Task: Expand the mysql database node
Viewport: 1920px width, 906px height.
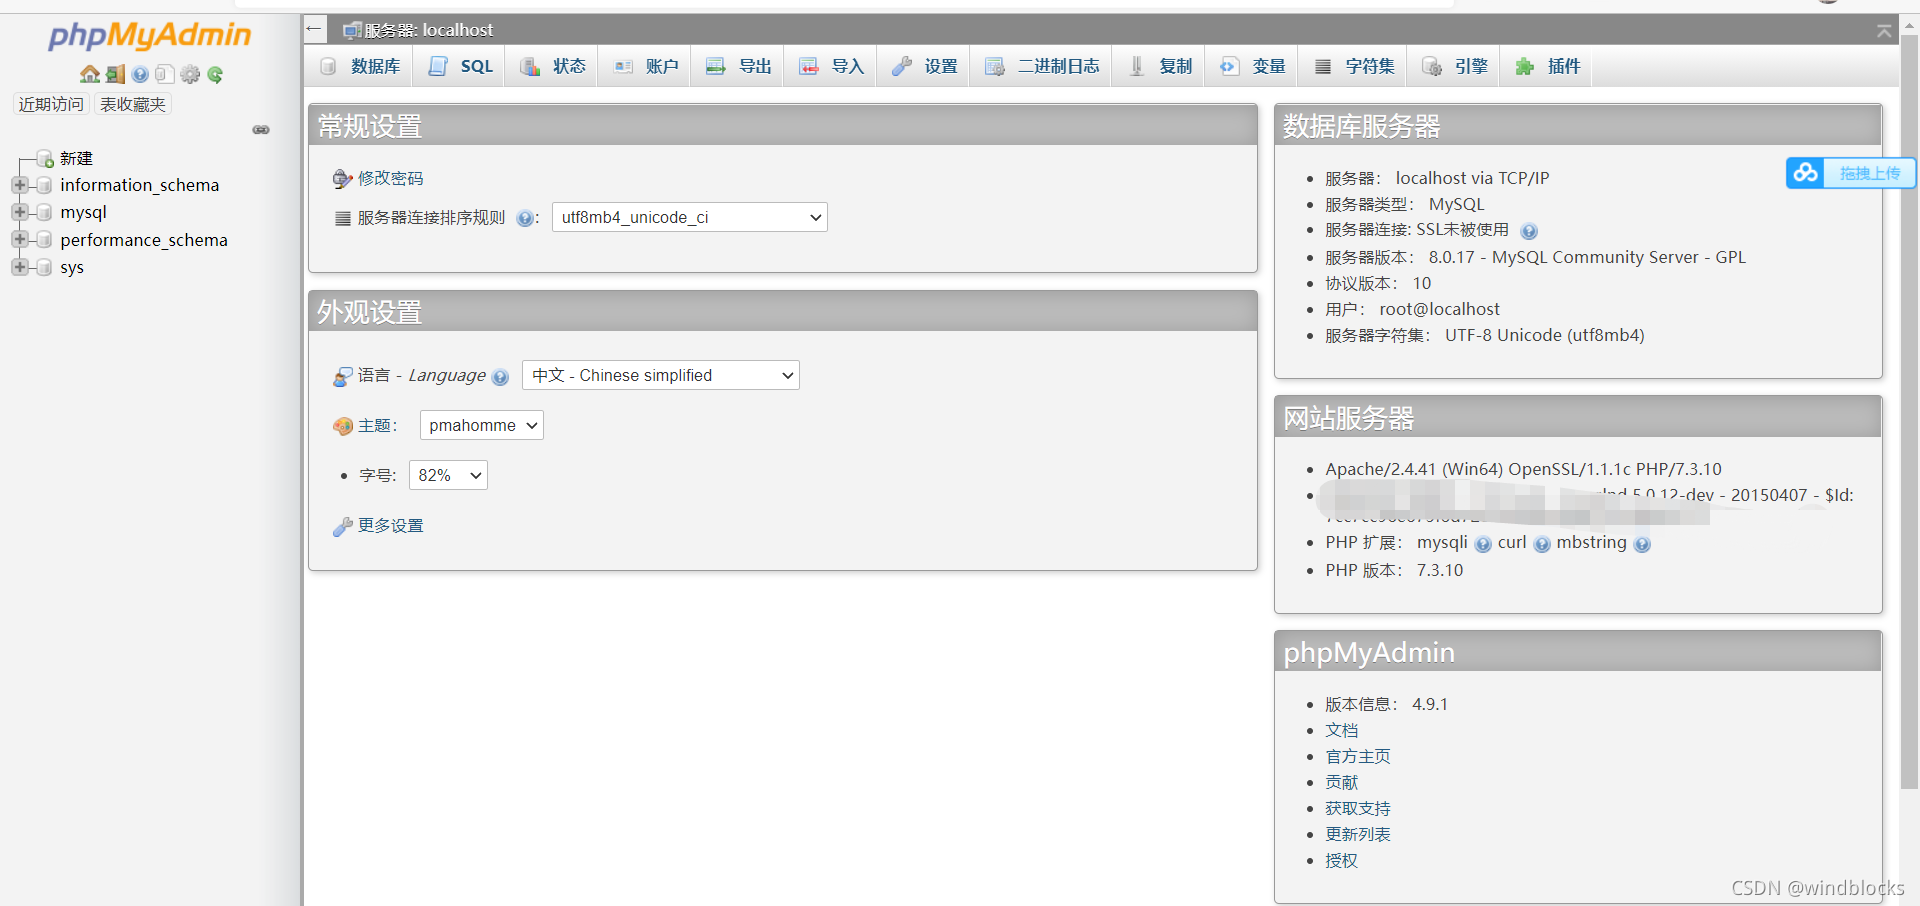Action: click(x=19, y=212)
